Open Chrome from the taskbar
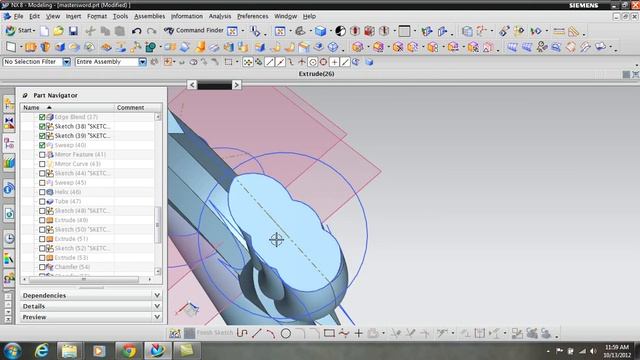The image size is (640, 360). point(128,351)
